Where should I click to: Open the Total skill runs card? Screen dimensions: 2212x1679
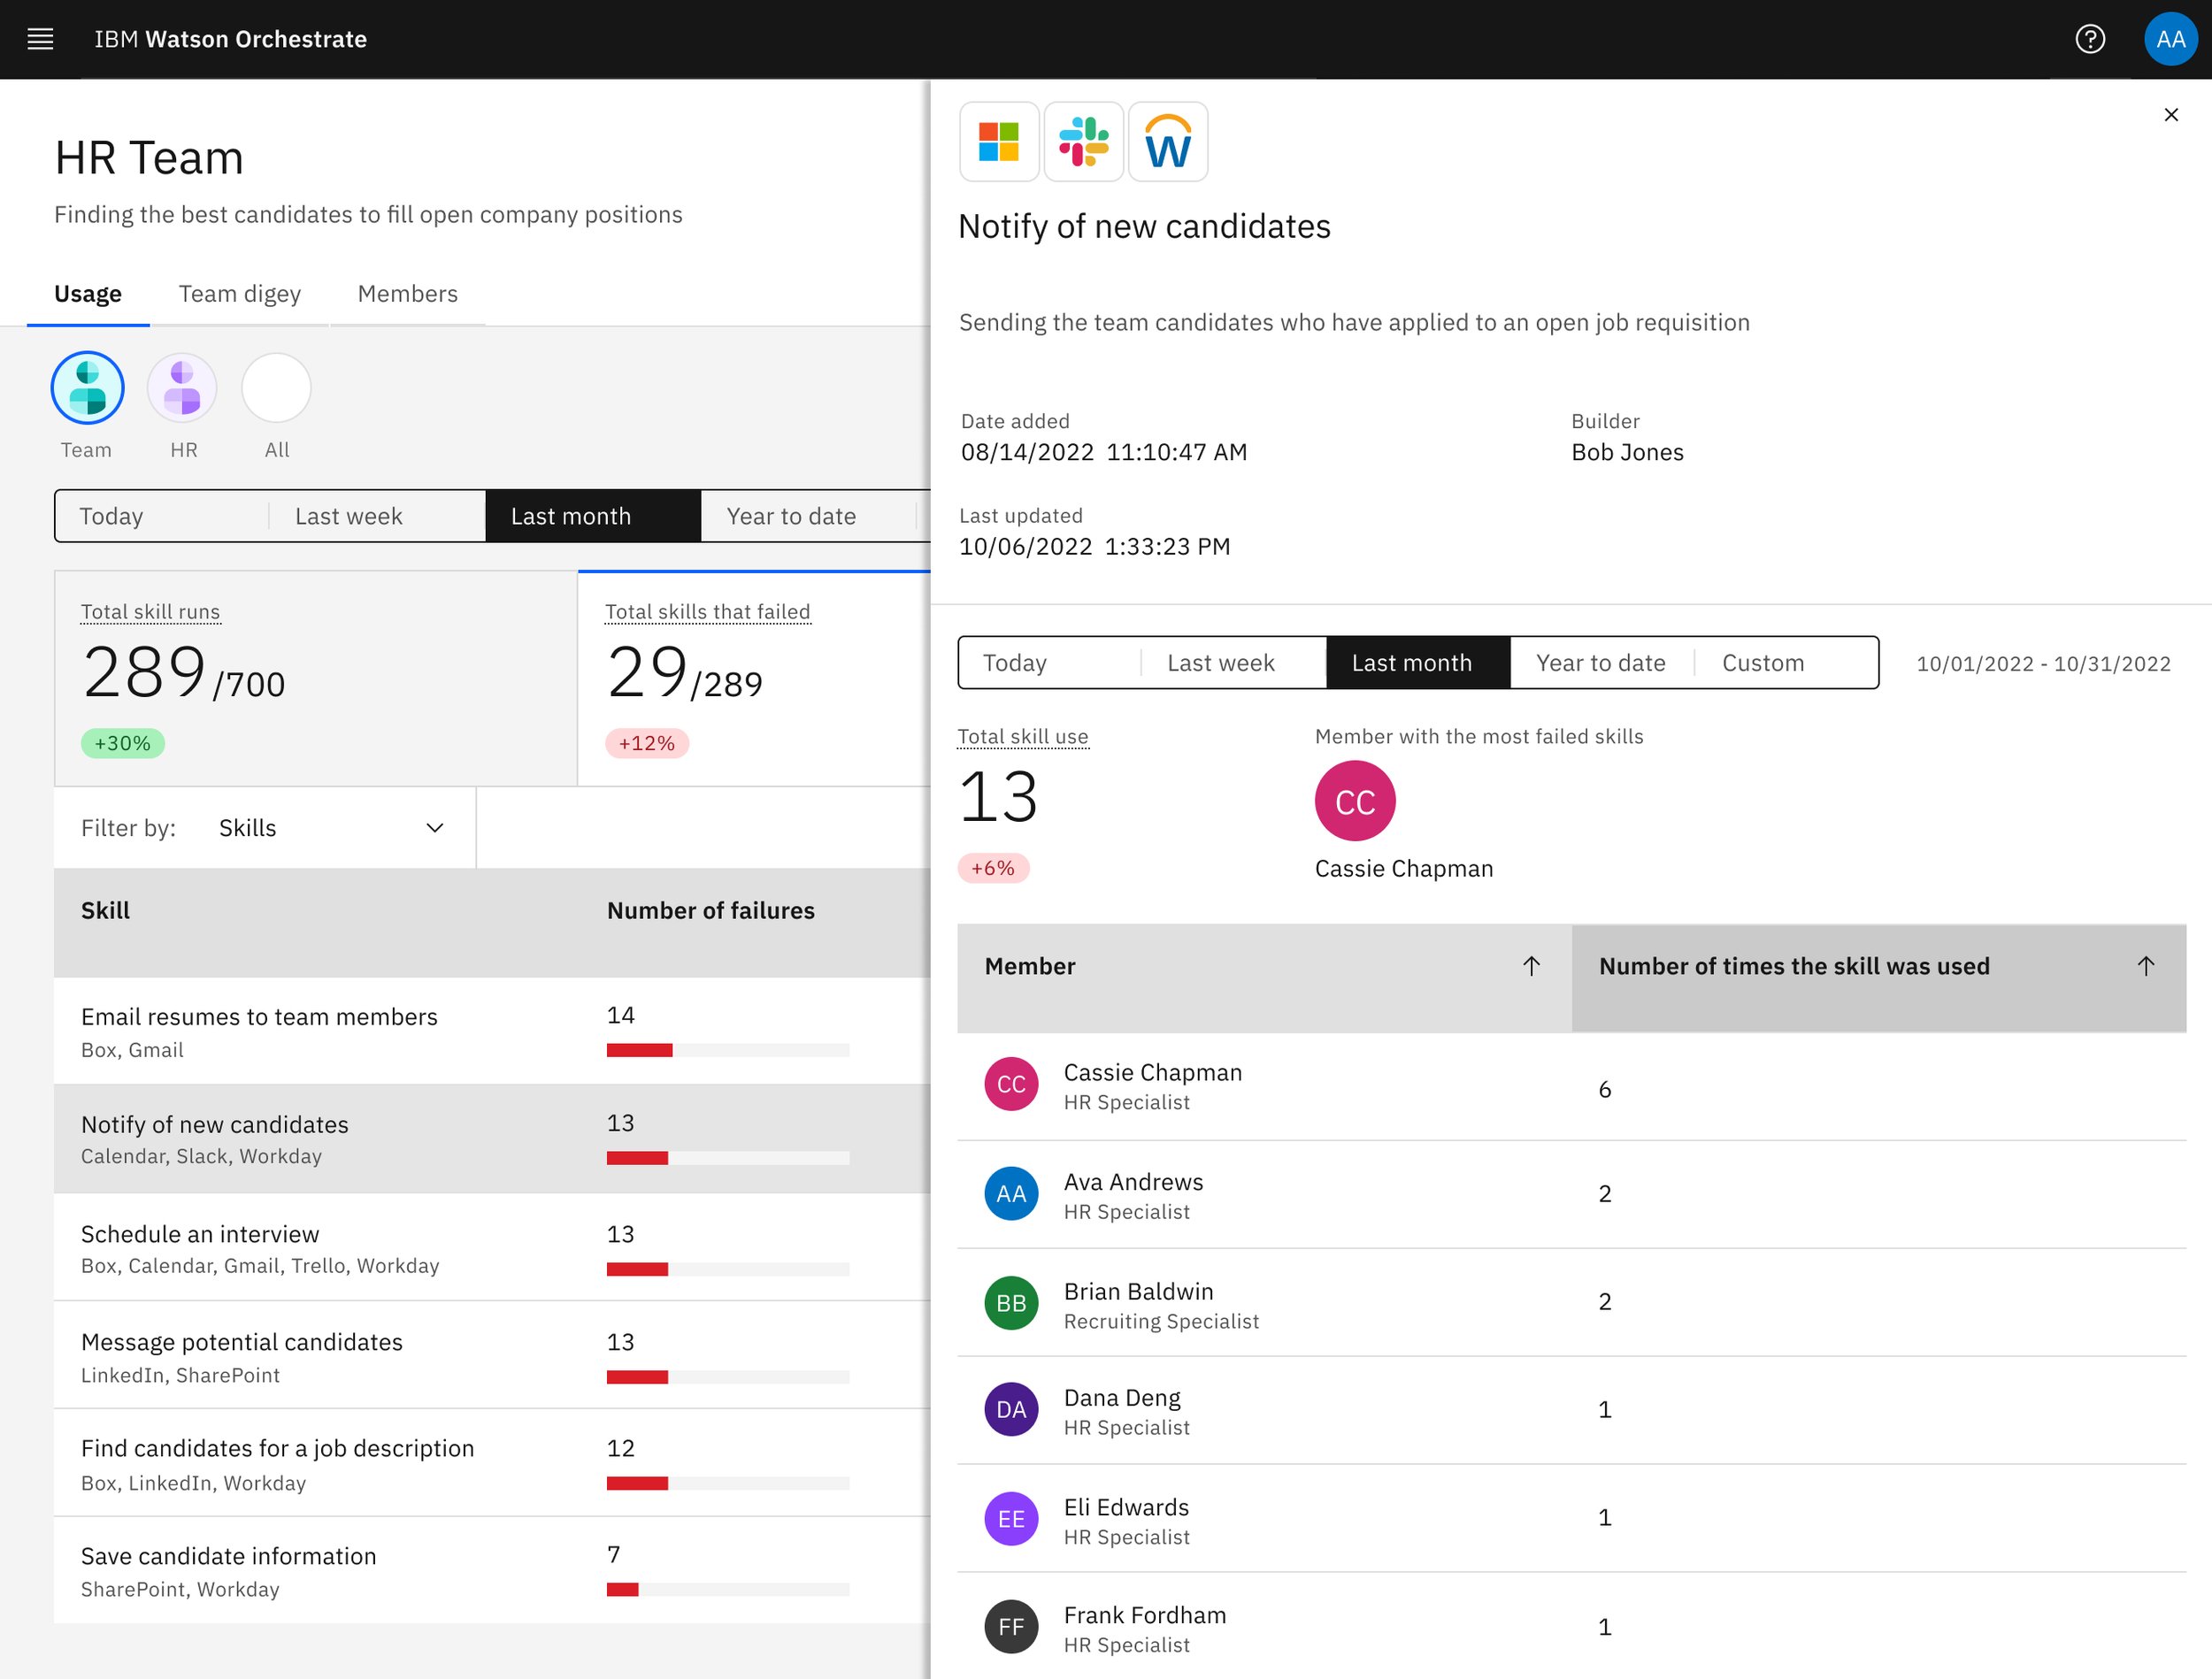(316, 679)
